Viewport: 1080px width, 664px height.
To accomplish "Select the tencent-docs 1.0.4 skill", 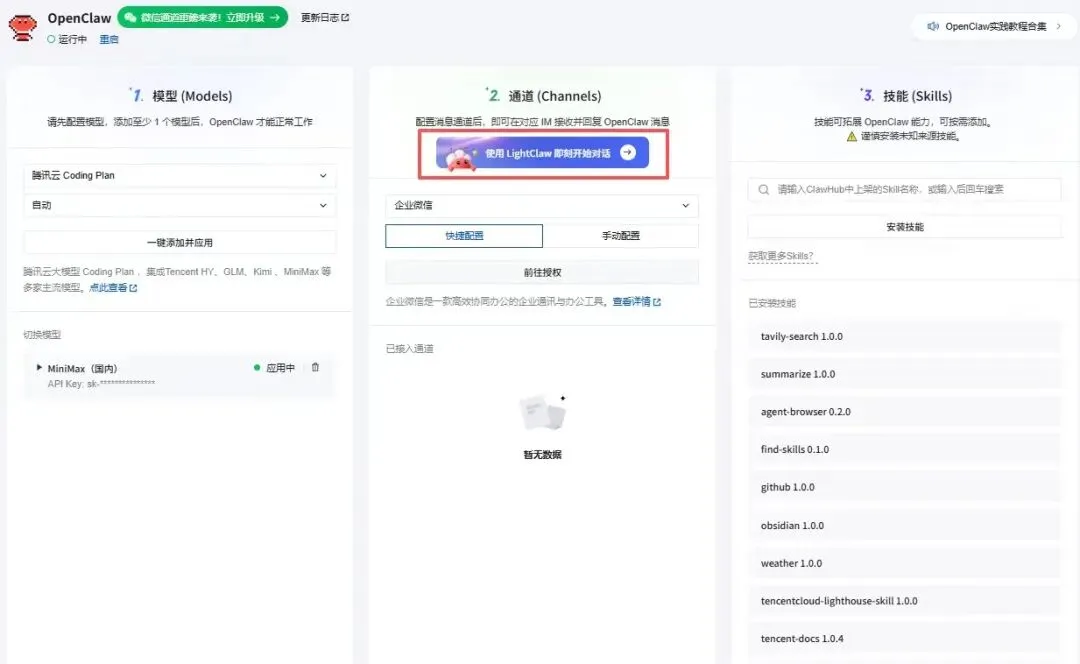I will 904,639.
